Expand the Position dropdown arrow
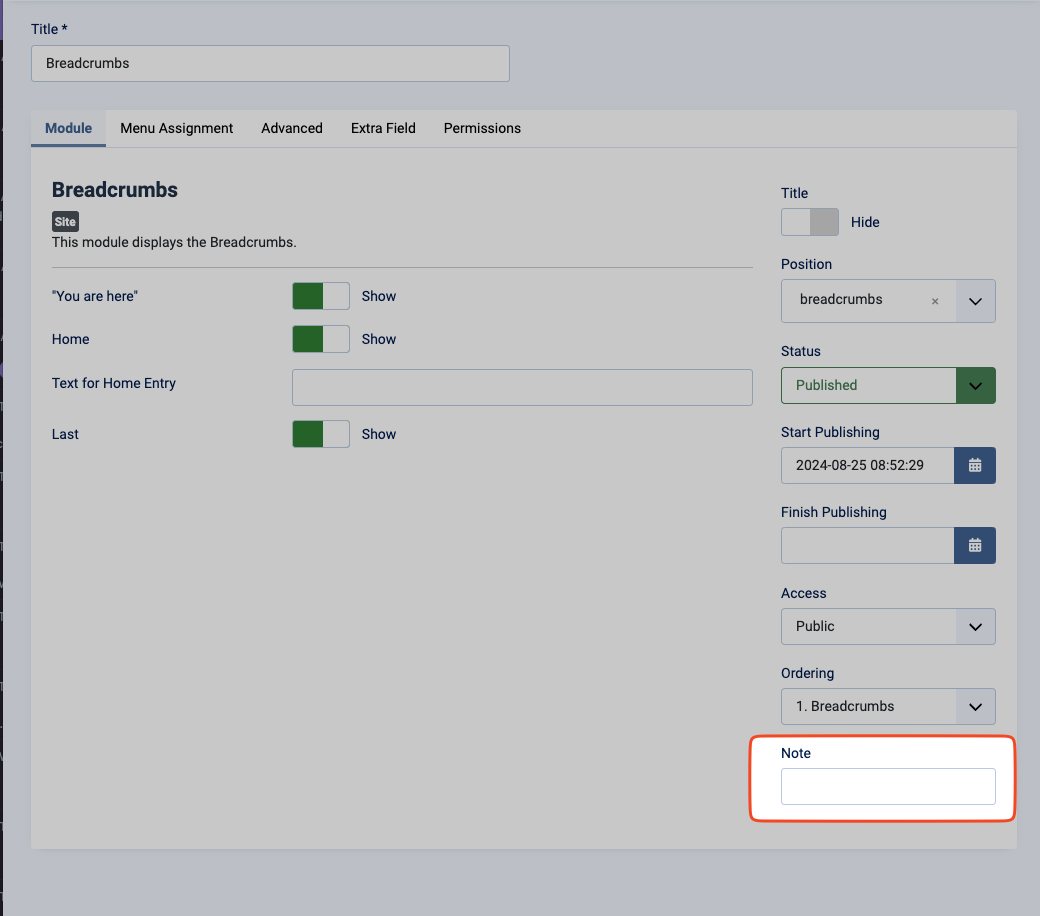Image resolution: width=1040 pixels, height=916 pixels. click(x=976, y=301)
